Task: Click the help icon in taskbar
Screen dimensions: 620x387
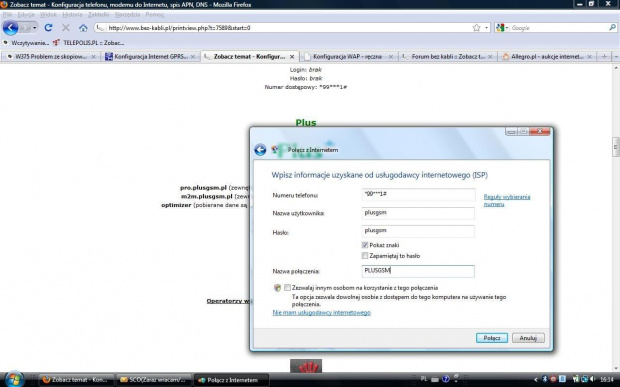Action: [446, 379]
